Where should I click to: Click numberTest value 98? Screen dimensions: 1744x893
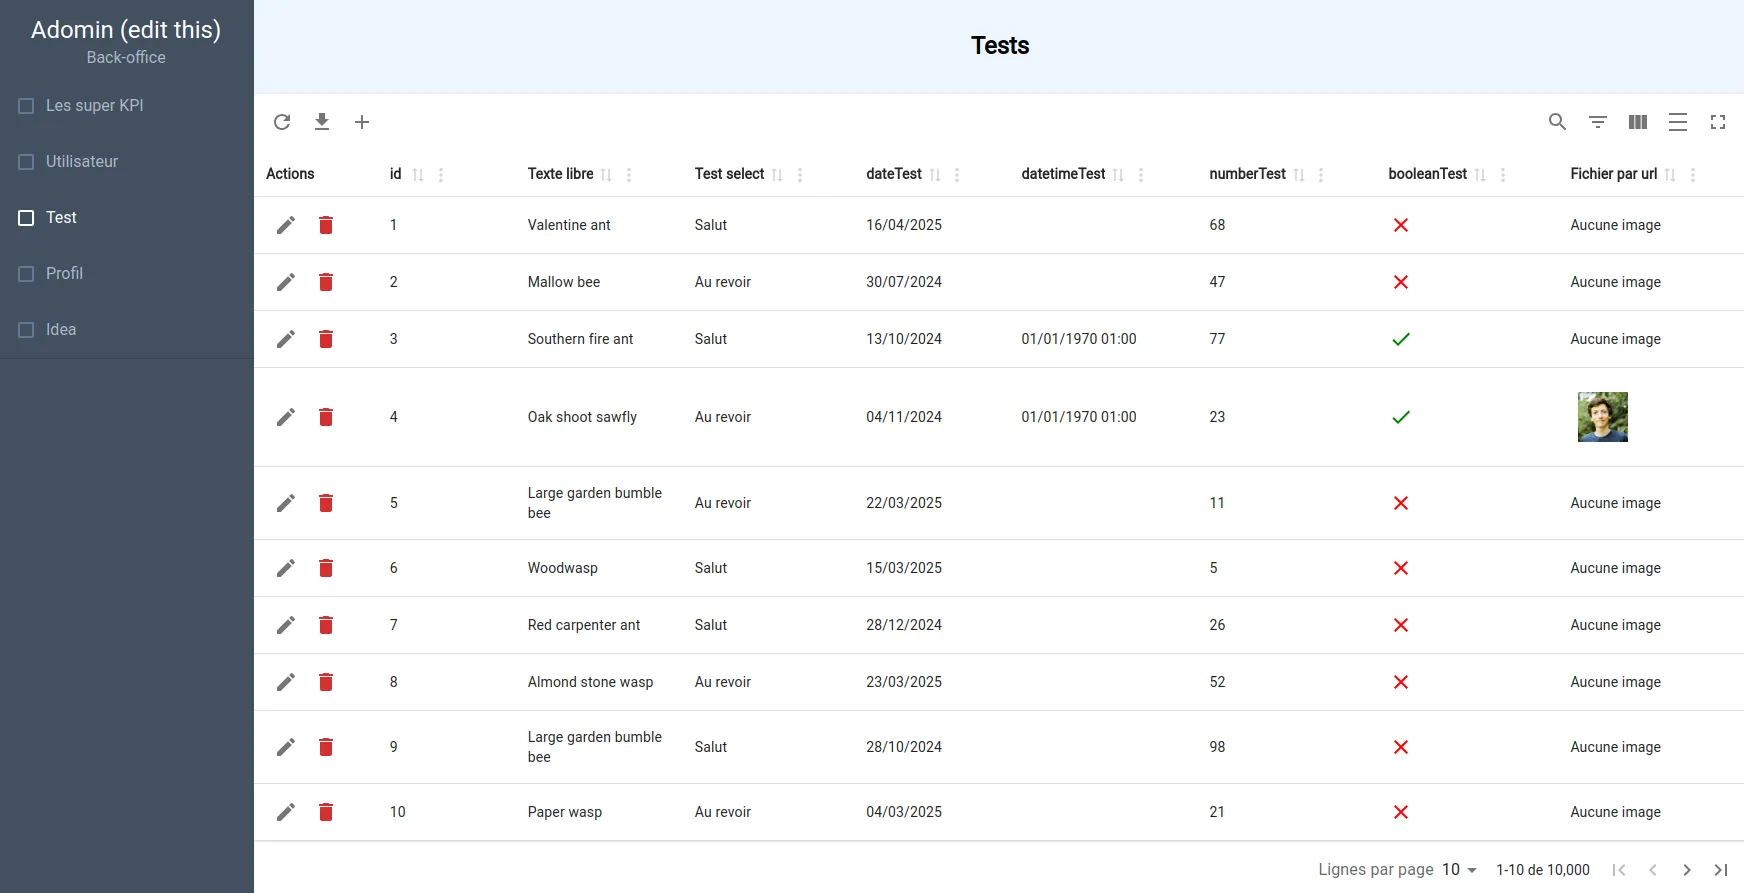click(1217, 747)
